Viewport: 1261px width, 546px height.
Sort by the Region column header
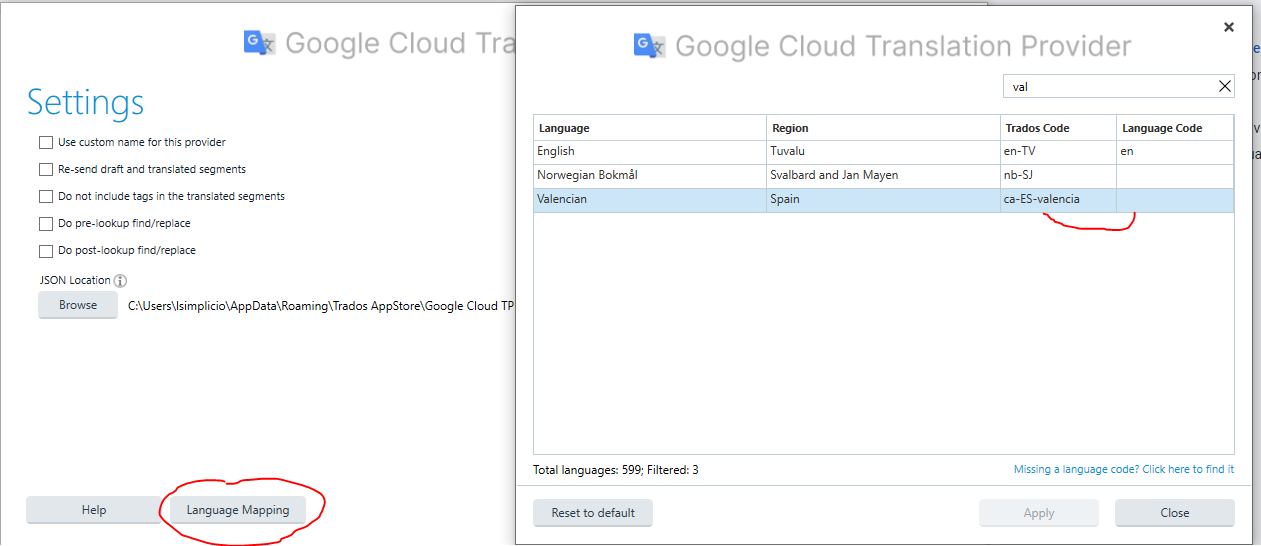[x=884, y=128]
